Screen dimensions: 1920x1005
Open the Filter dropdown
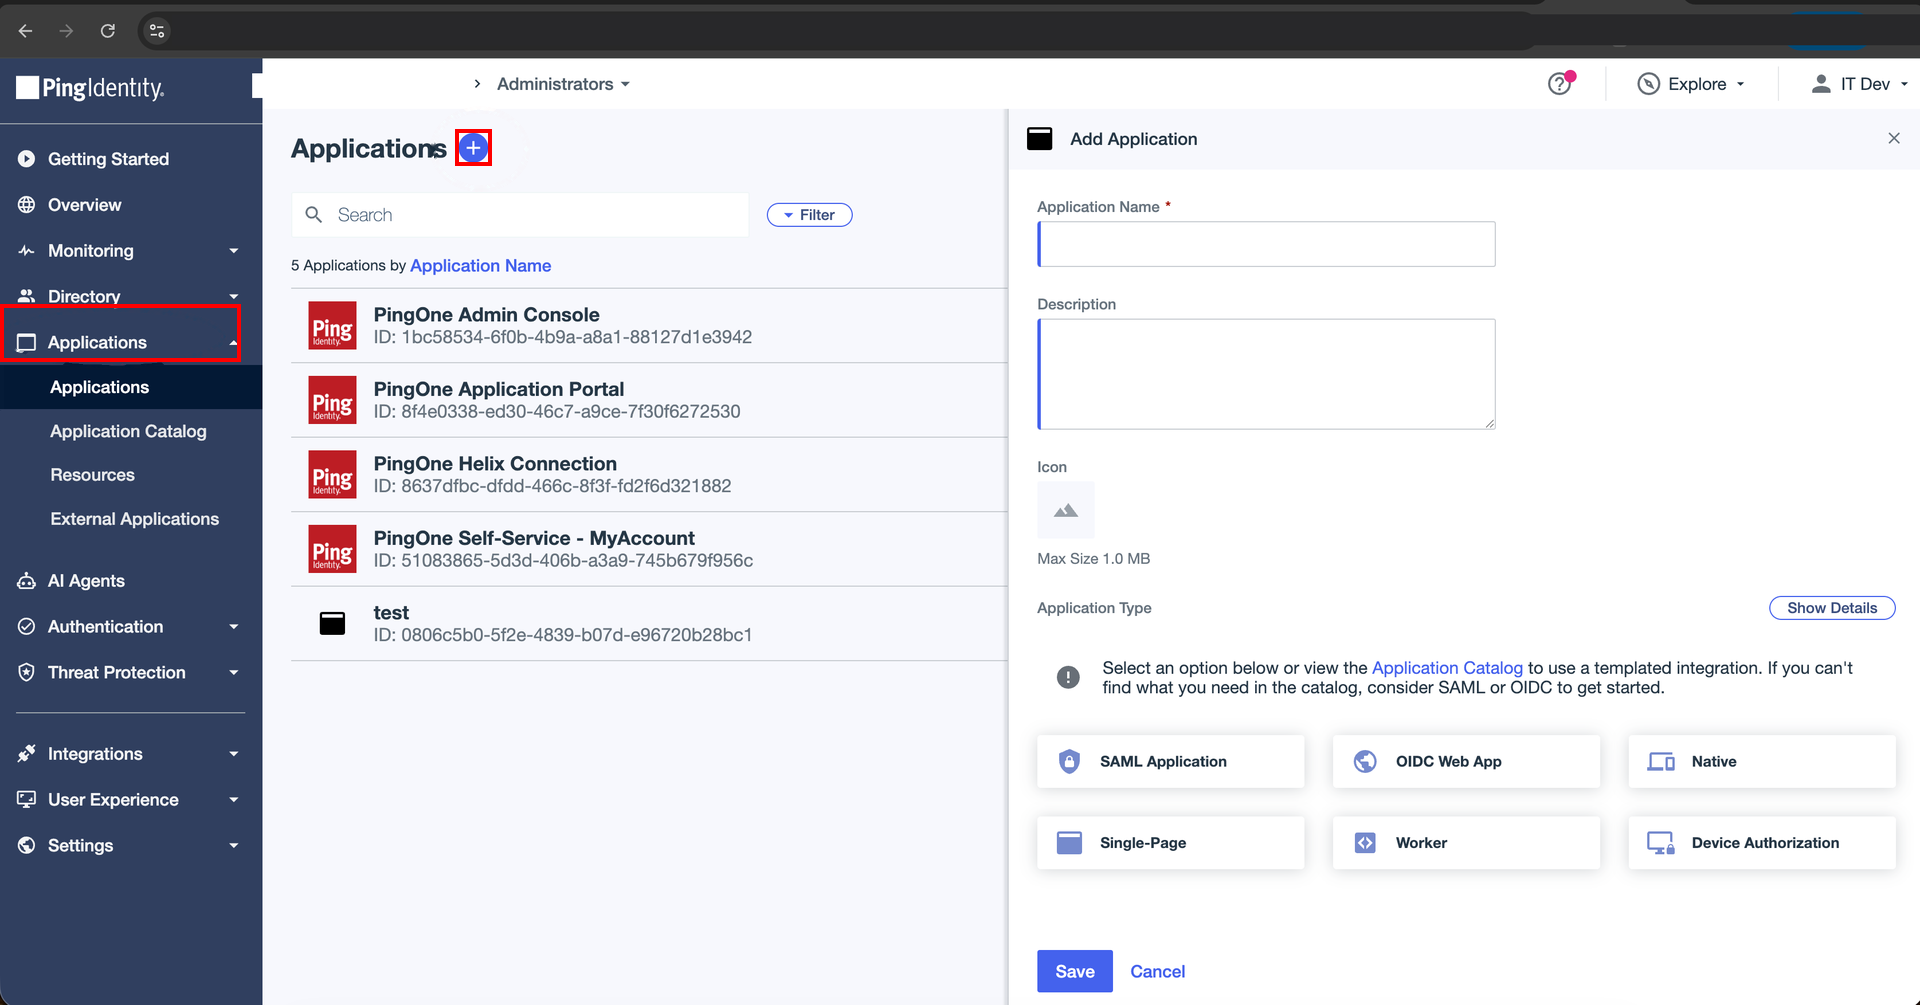point(810,215)
